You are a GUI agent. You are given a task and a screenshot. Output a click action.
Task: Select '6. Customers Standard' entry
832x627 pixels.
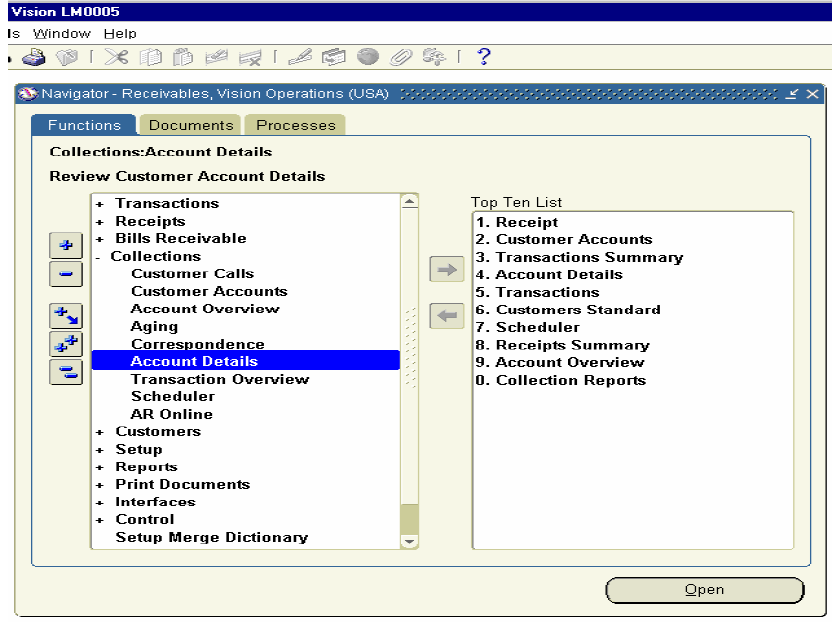[568, 309]
